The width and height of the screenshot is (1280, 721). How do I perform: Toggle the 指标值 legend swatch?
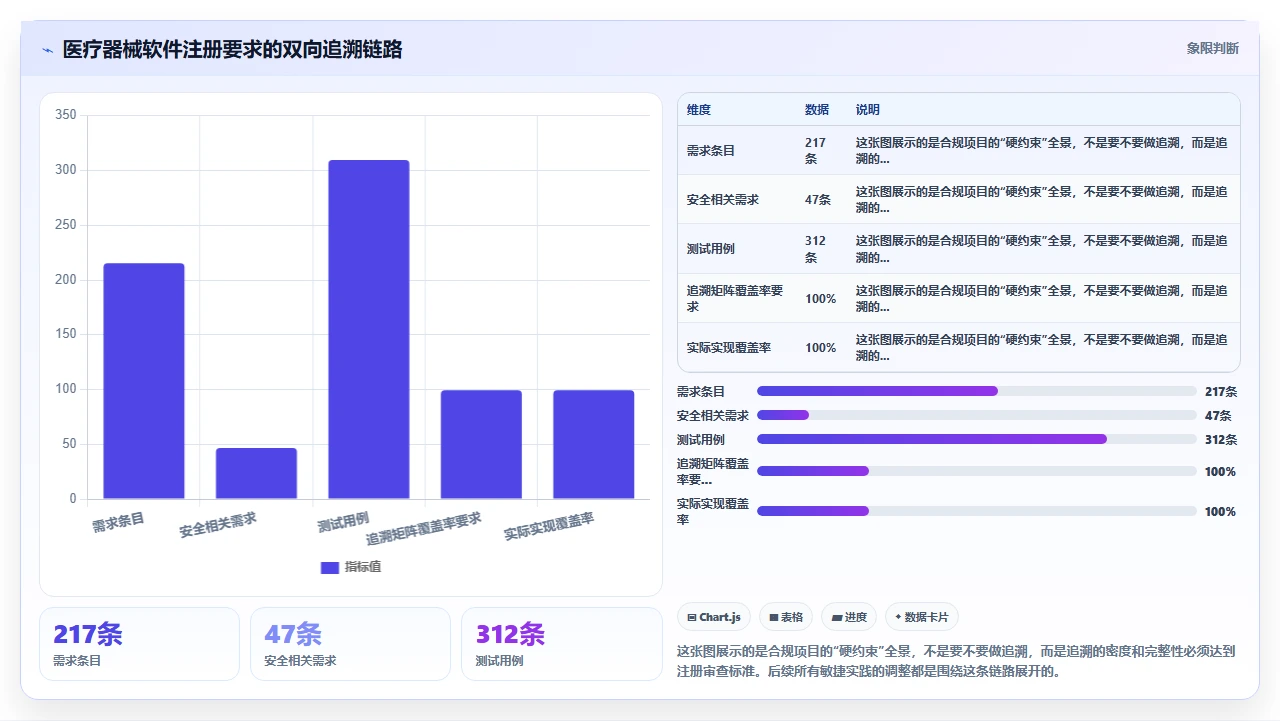[x=330, y=567]
